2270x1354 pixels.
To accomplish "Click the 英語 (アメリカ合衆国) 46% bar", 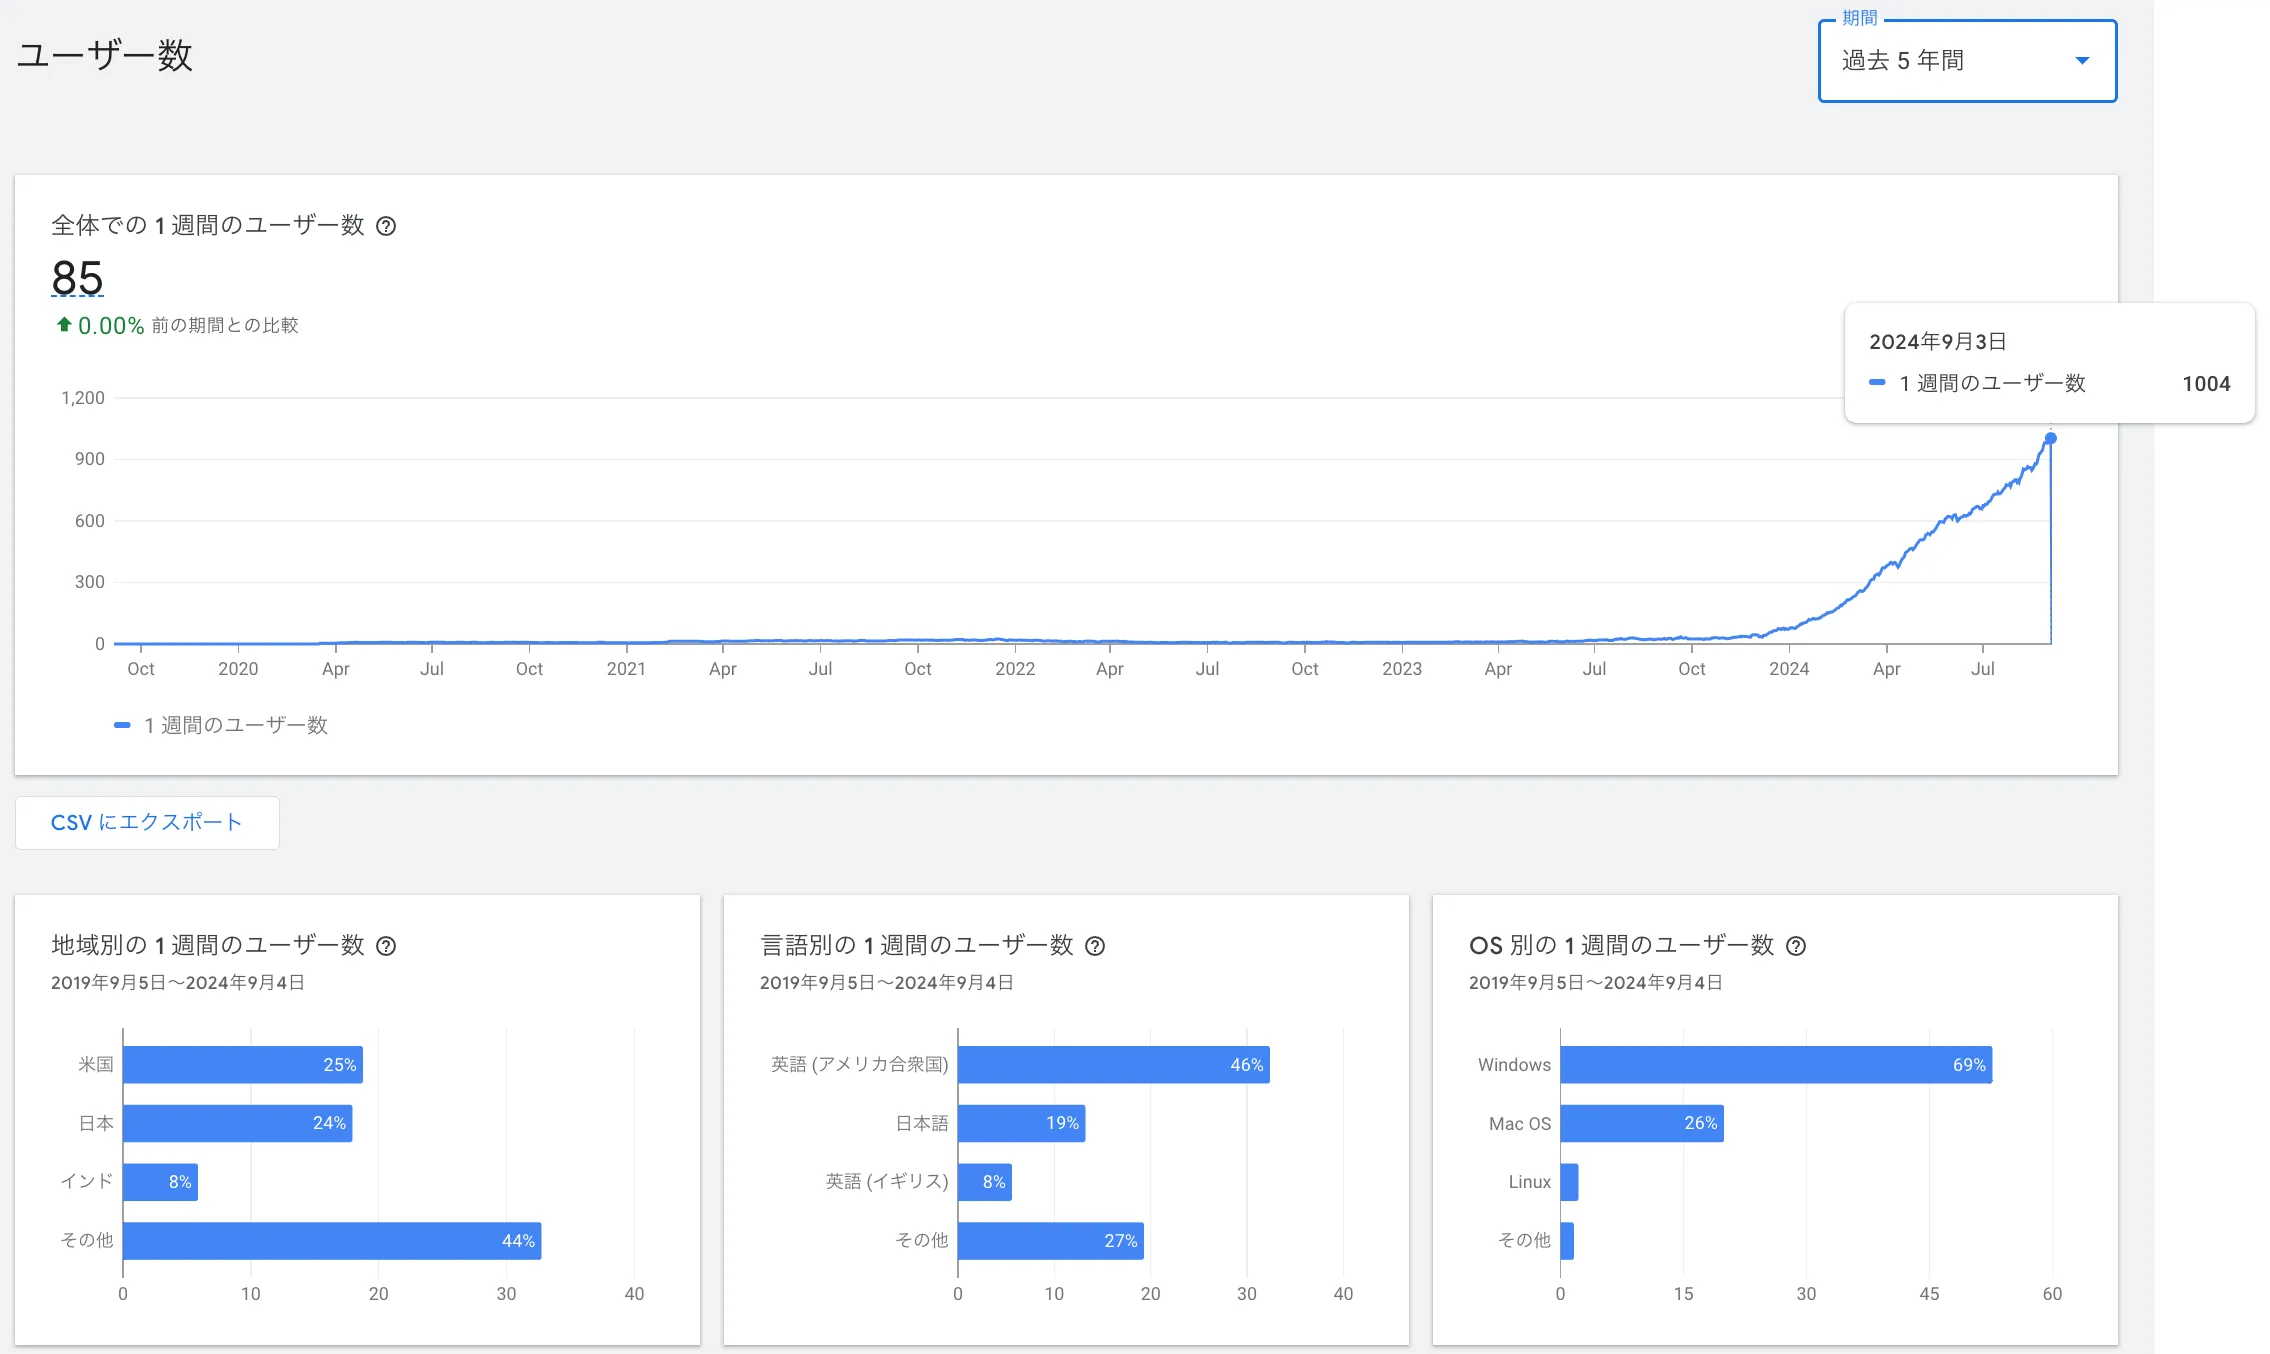I will [x=1113, y=1065].
